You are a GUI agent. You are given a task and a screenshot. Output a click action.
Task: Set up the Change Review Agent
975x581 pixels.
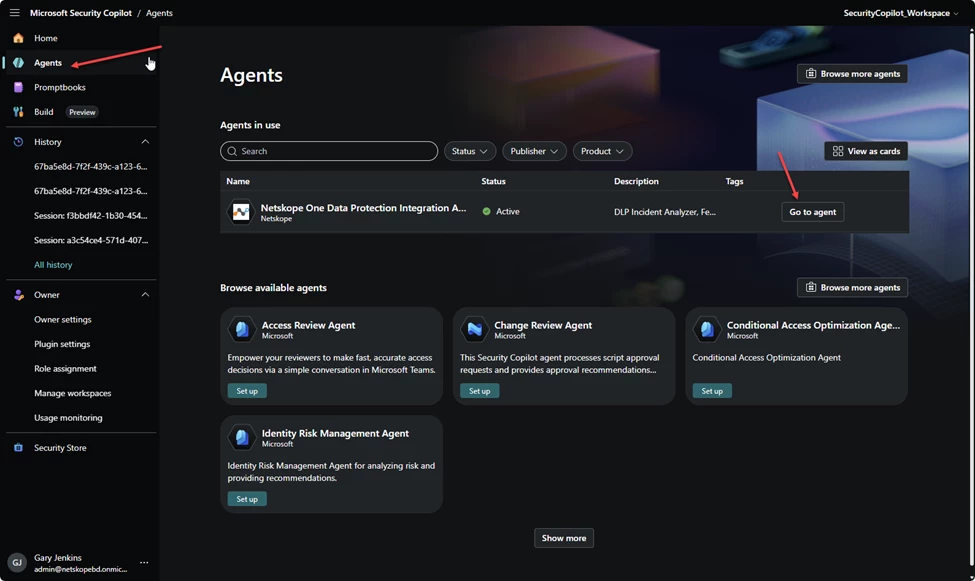tap(479, 391)
